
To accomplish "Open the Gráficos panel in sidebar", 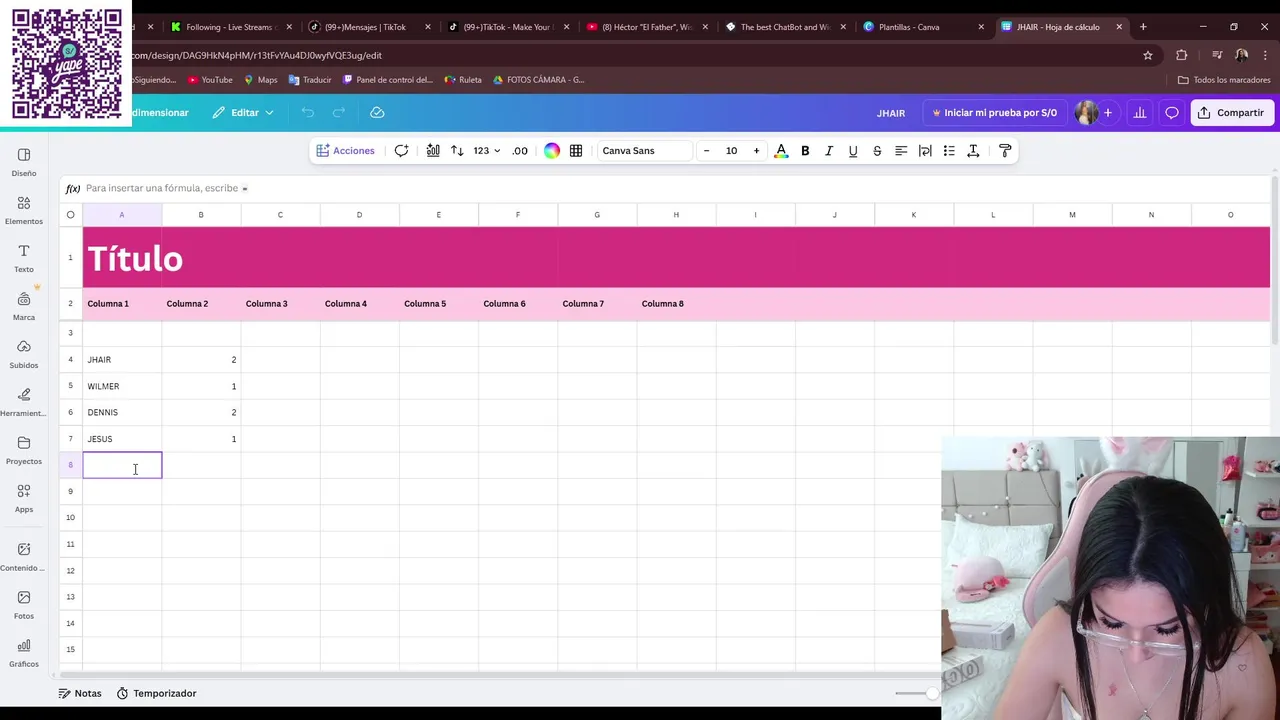I will (x=24, y=653).
